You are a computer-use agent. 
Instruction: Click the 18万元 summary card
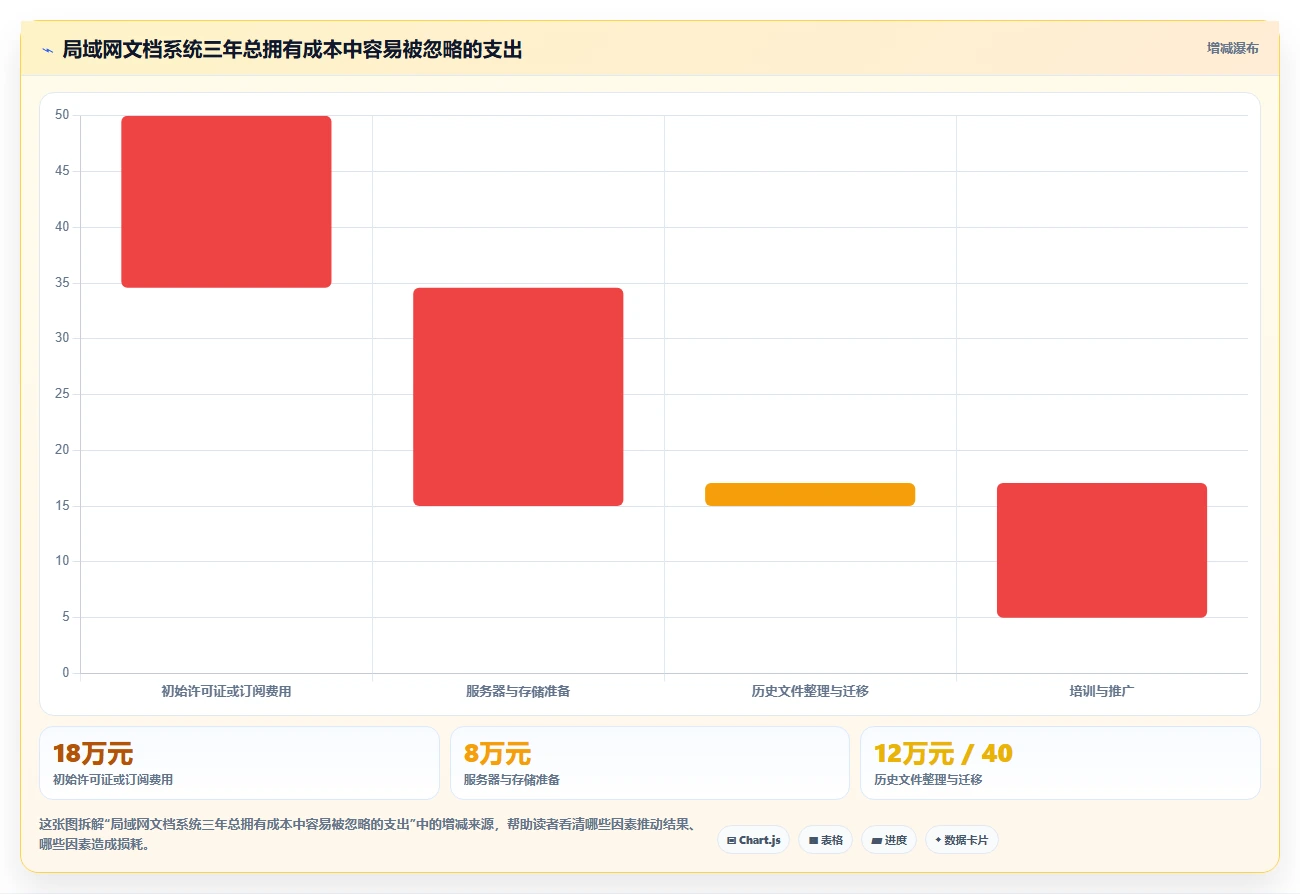tap(239, 763)
